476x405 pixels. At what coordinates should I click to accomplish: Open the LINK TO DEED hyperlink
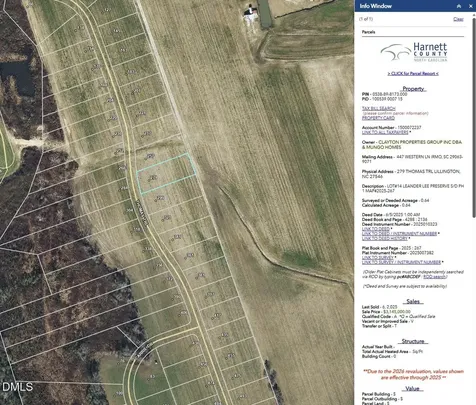point(376,229)
